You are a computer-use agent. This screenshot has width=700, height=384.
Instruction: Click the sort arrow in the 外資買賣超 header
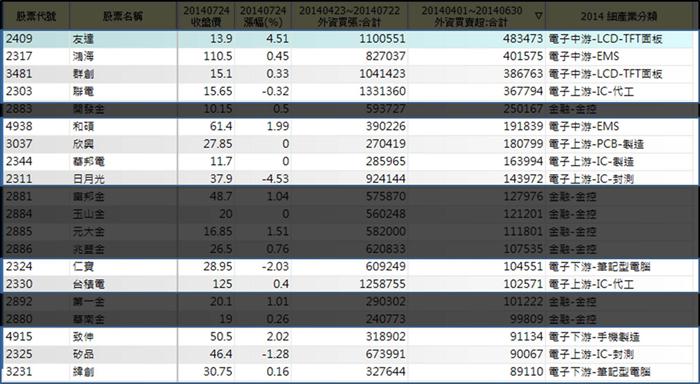pyautogui.click(x=538, y=16)
